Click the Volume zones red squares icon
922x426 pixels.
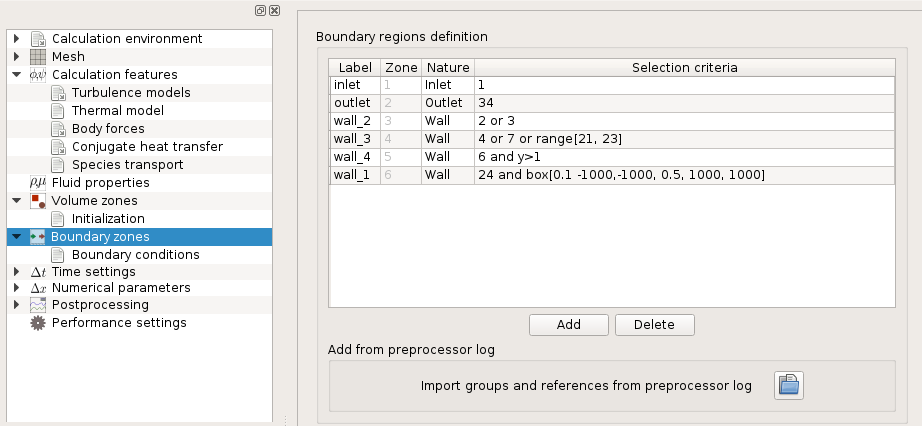coord(38,201)
